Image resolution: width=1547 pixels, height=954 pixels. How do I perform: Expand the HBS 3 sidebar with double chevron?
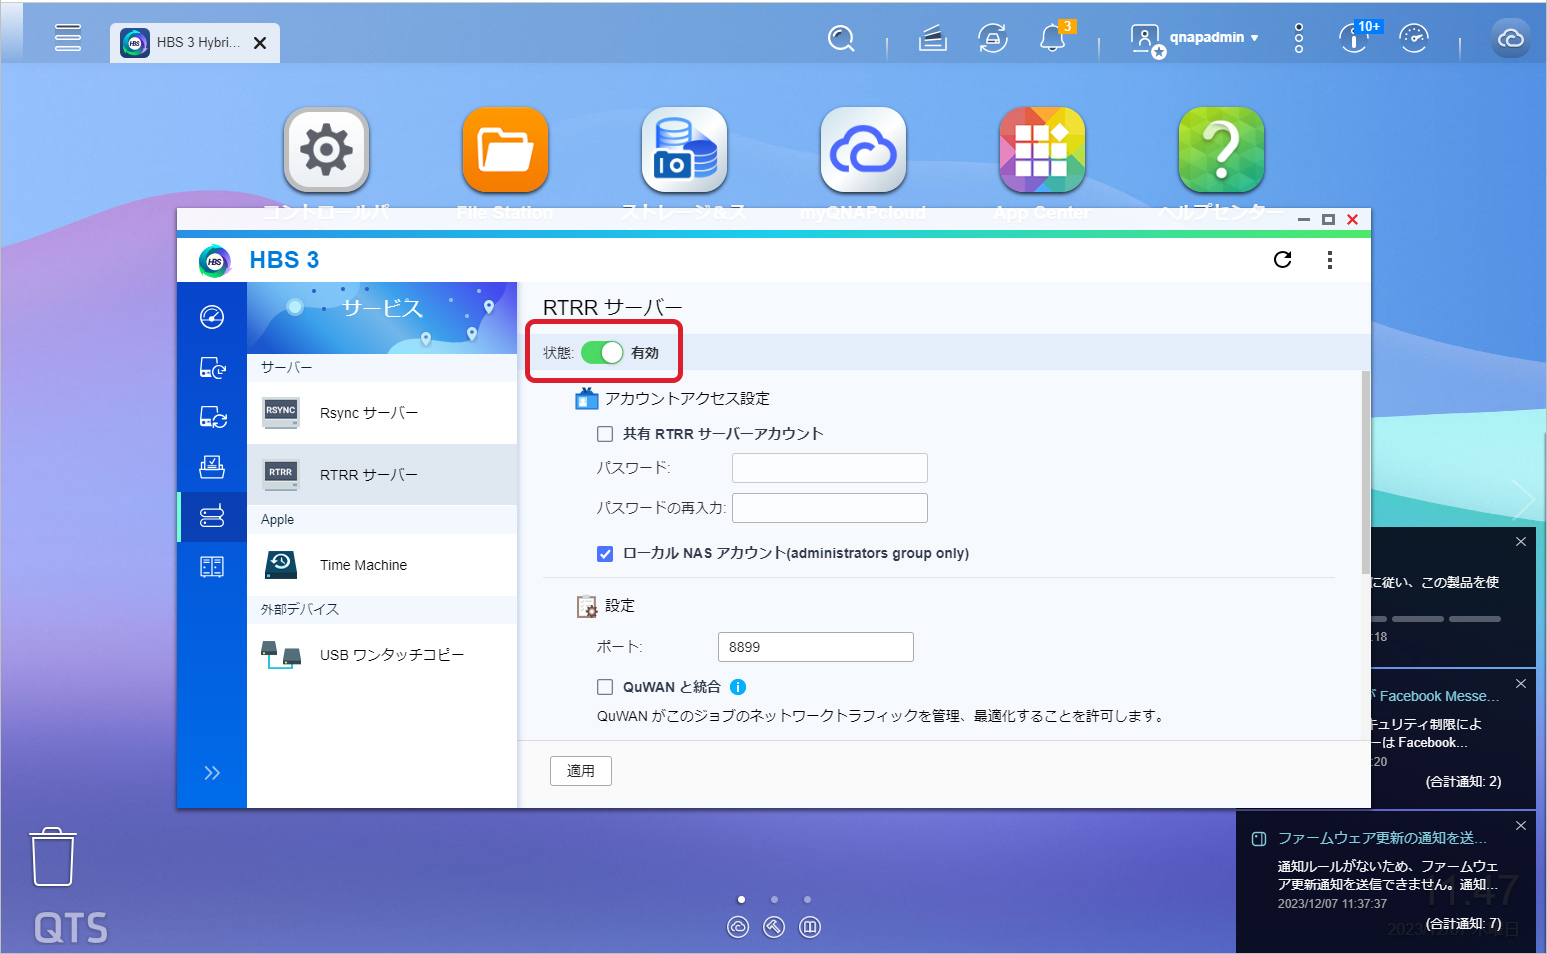coord(212,773)
